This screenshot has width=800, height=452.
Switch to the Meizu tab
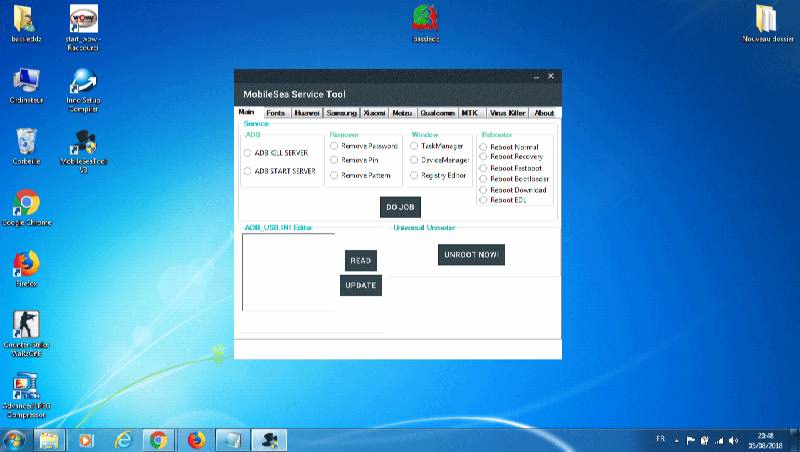coord(402,113)
